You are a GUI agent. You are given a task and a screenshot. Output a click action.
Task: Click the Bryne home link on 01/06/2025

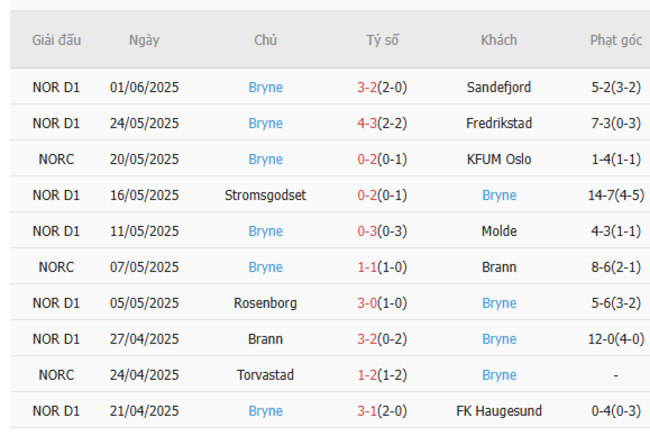point(265,87)
